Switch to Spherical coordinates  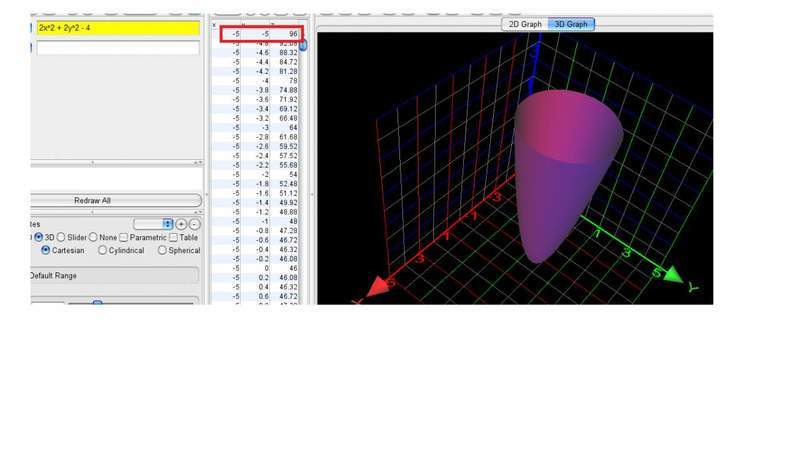pyautogui.click(x=163, y=251)
